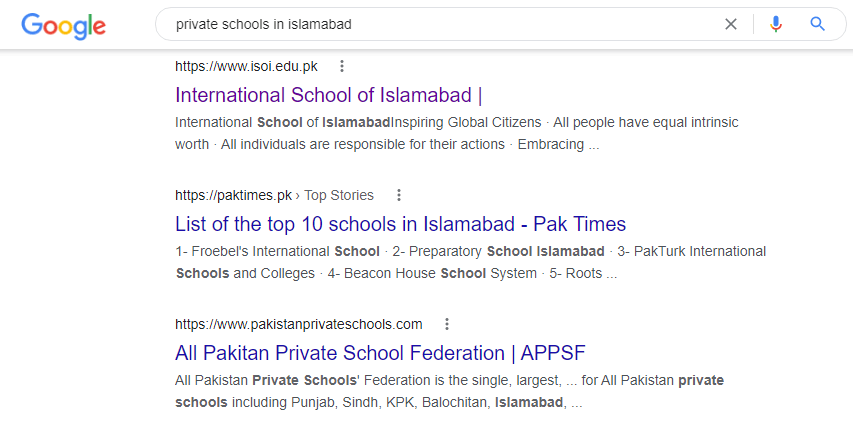
Task: Open the three-dot menu beside pakistanprivateschools.com
Action: tap(447, 324)
